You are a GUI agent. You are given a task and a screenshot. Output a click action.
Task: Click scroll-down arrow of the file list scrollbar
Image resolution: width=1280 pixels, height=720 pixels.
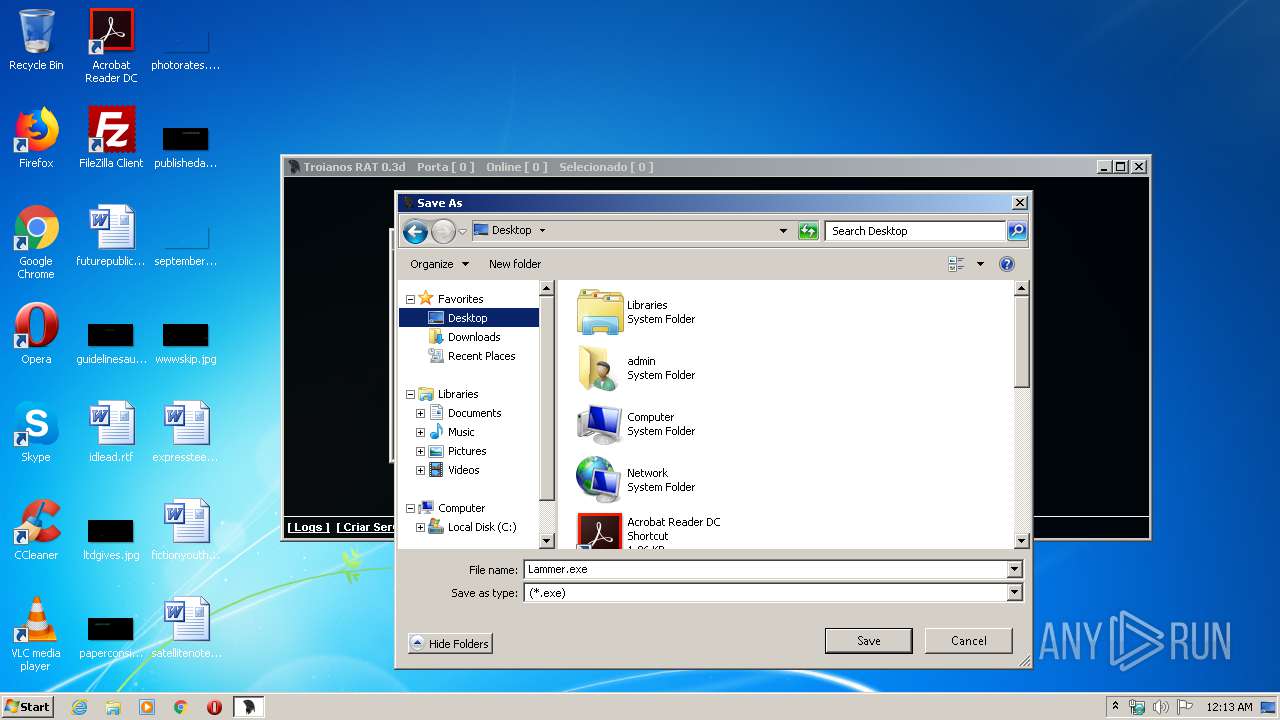[x=1021, y=541]
